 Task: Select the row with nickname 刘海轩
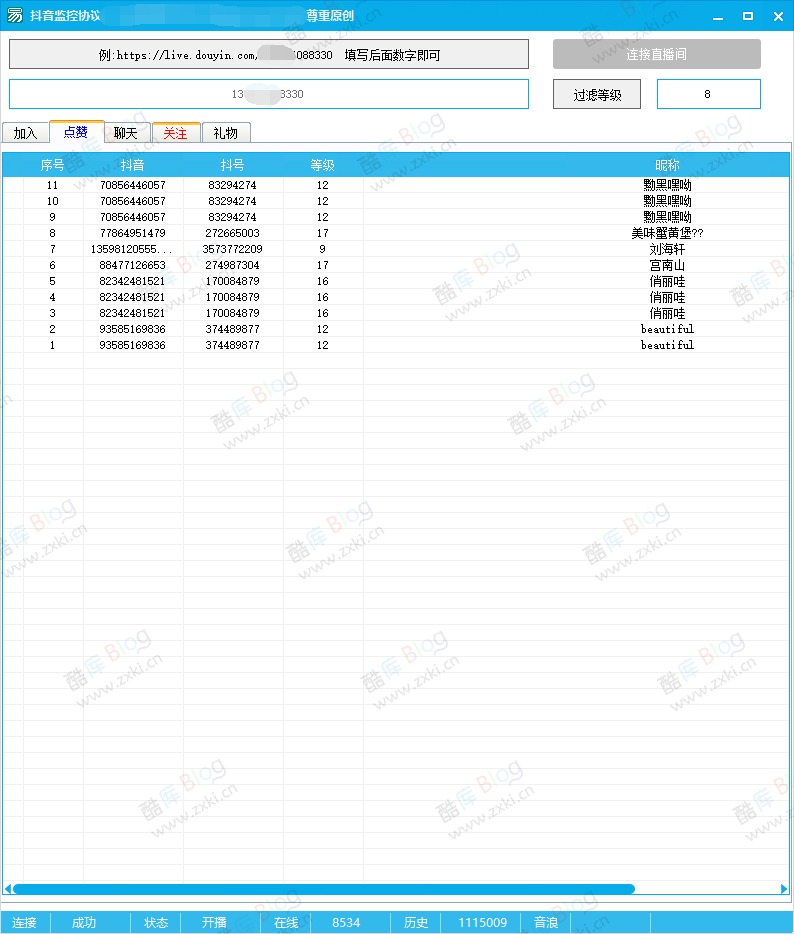[x=667, y=249]
